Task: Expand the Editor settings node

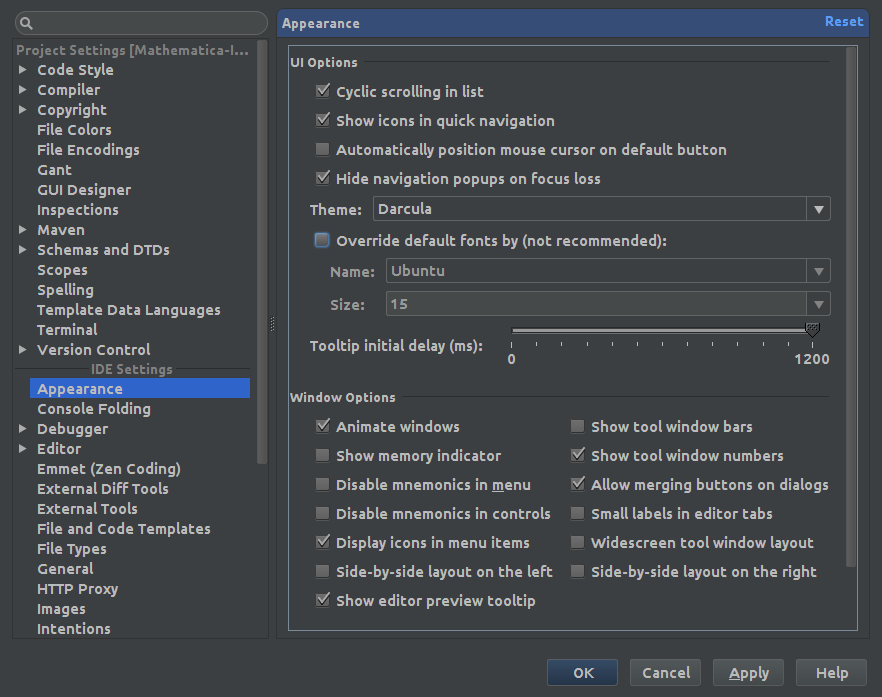Action: point(22,448)
